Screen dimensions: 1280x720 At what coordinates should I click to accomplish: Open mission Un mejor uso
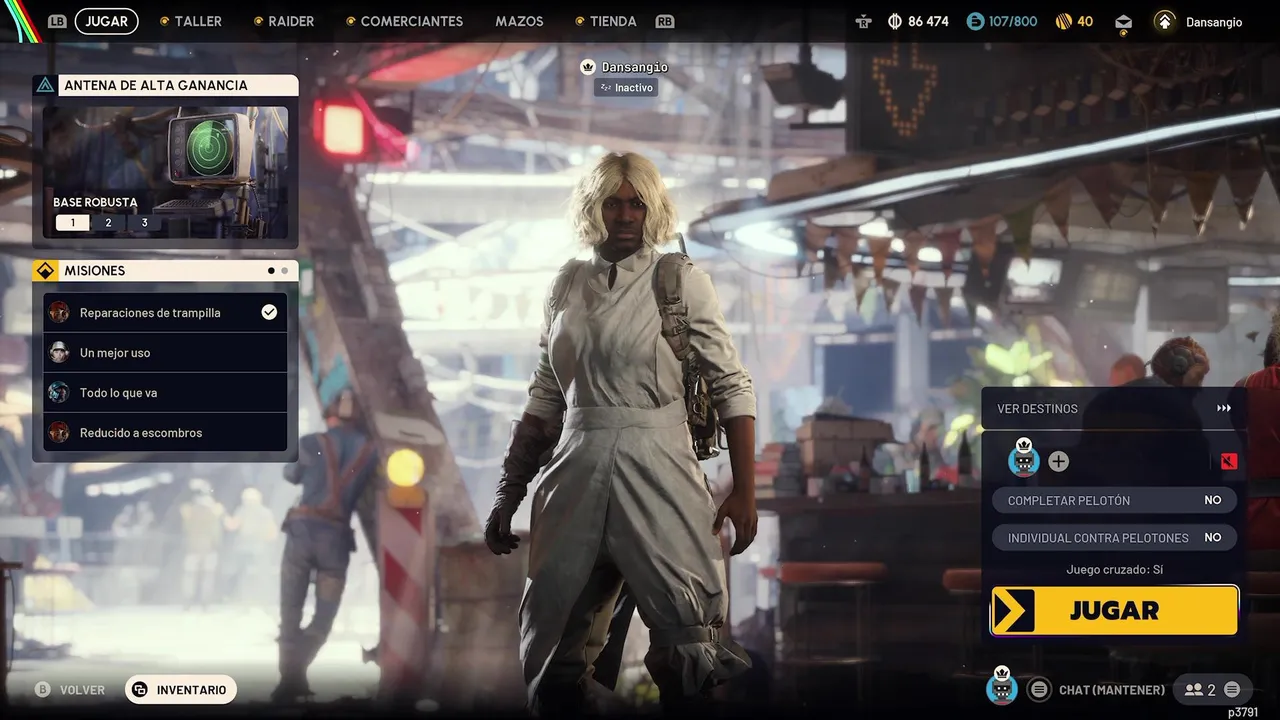[x=166, y=352]
